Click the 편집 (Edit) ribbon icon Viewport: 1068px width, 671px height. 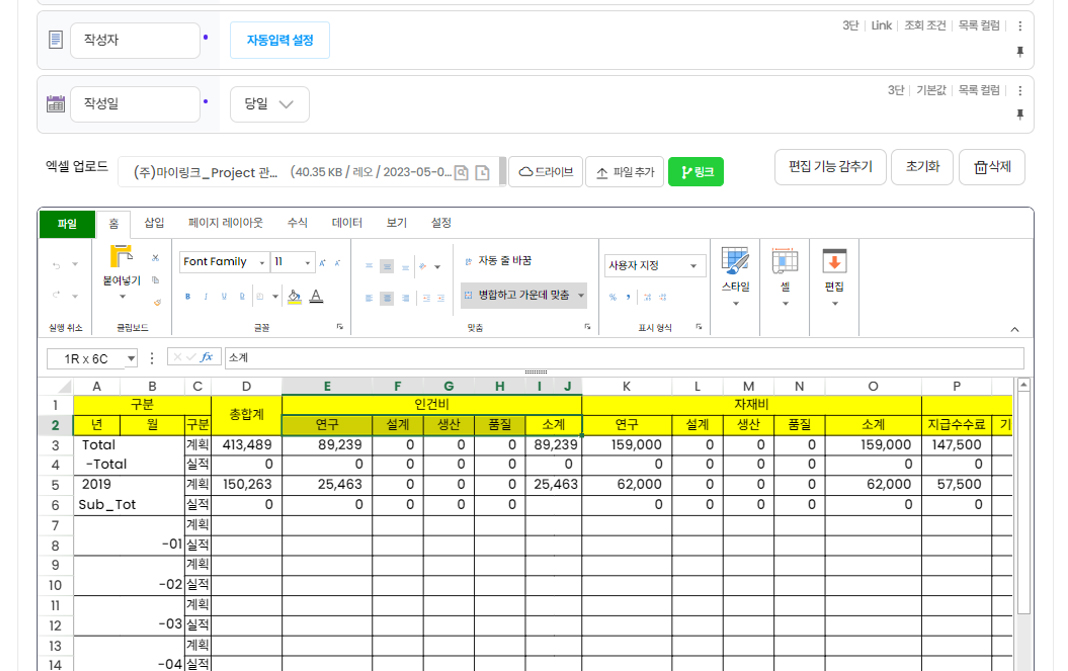click(x=834, y=262)
